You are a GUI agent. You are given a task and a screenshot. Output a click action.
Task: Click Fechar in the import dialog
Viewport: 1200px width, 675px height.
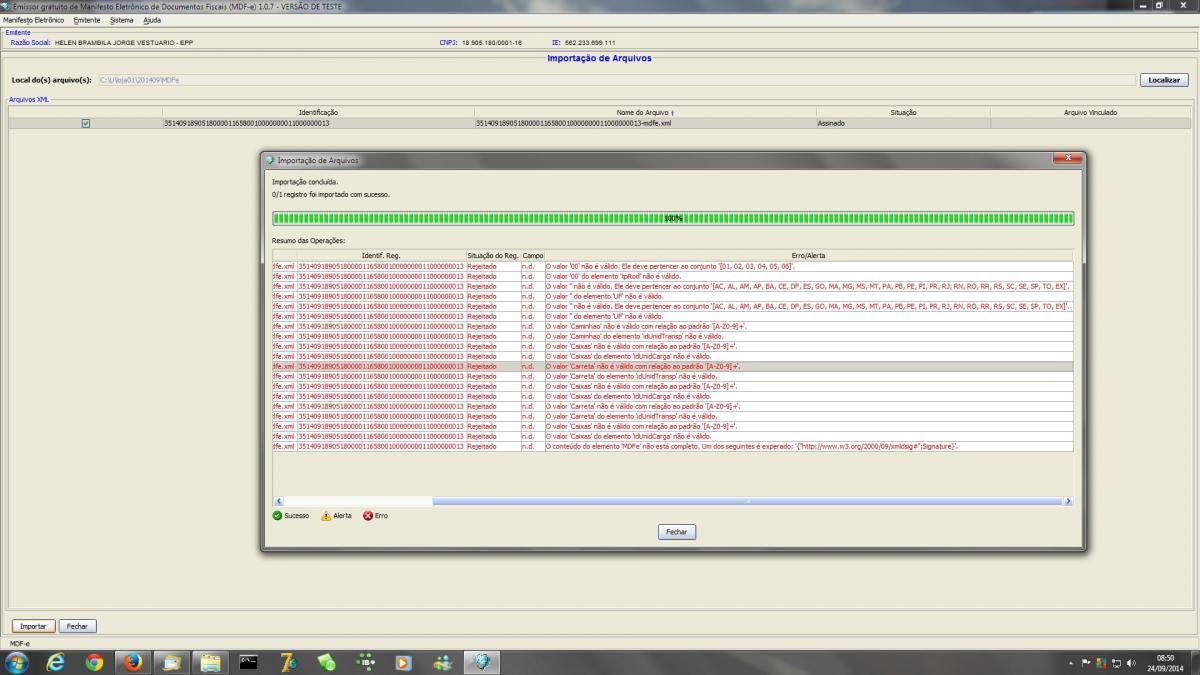[676, 532]
